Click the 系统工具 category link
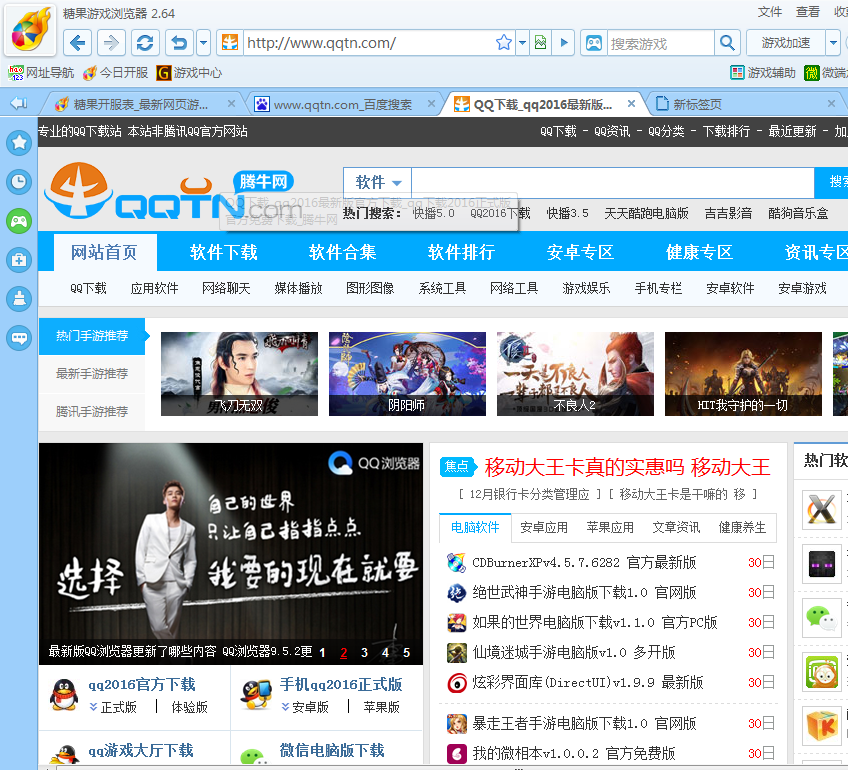Image resolution: width=848 pixels, height=770 pixels. click(x=442, y=288)
